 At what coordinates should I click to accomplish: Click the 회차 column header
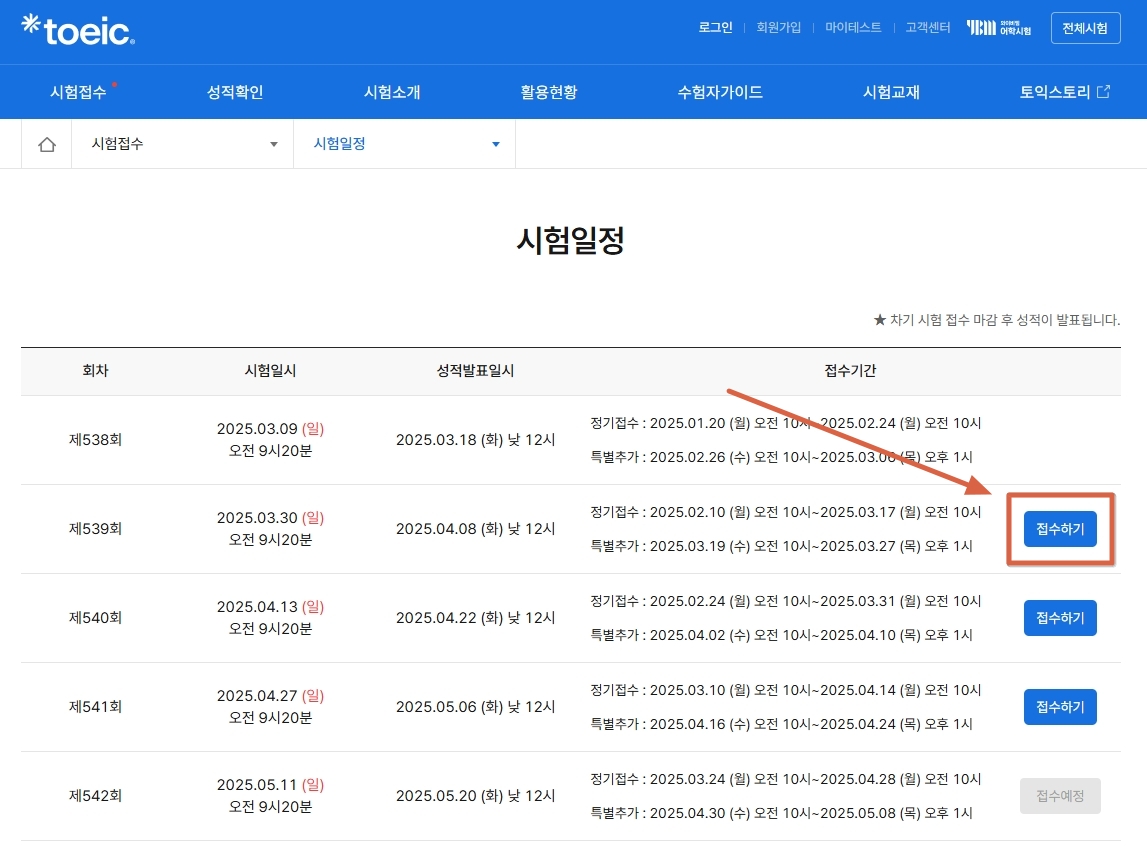pos(95,371)
